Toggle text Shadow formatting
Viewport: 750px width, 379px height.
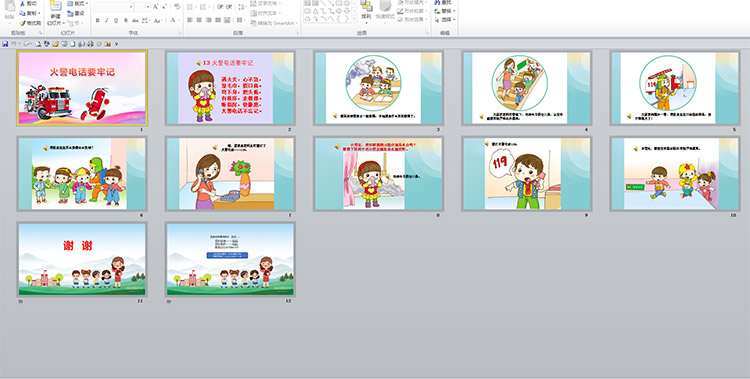pyautogui.click(x=126, y=21)
